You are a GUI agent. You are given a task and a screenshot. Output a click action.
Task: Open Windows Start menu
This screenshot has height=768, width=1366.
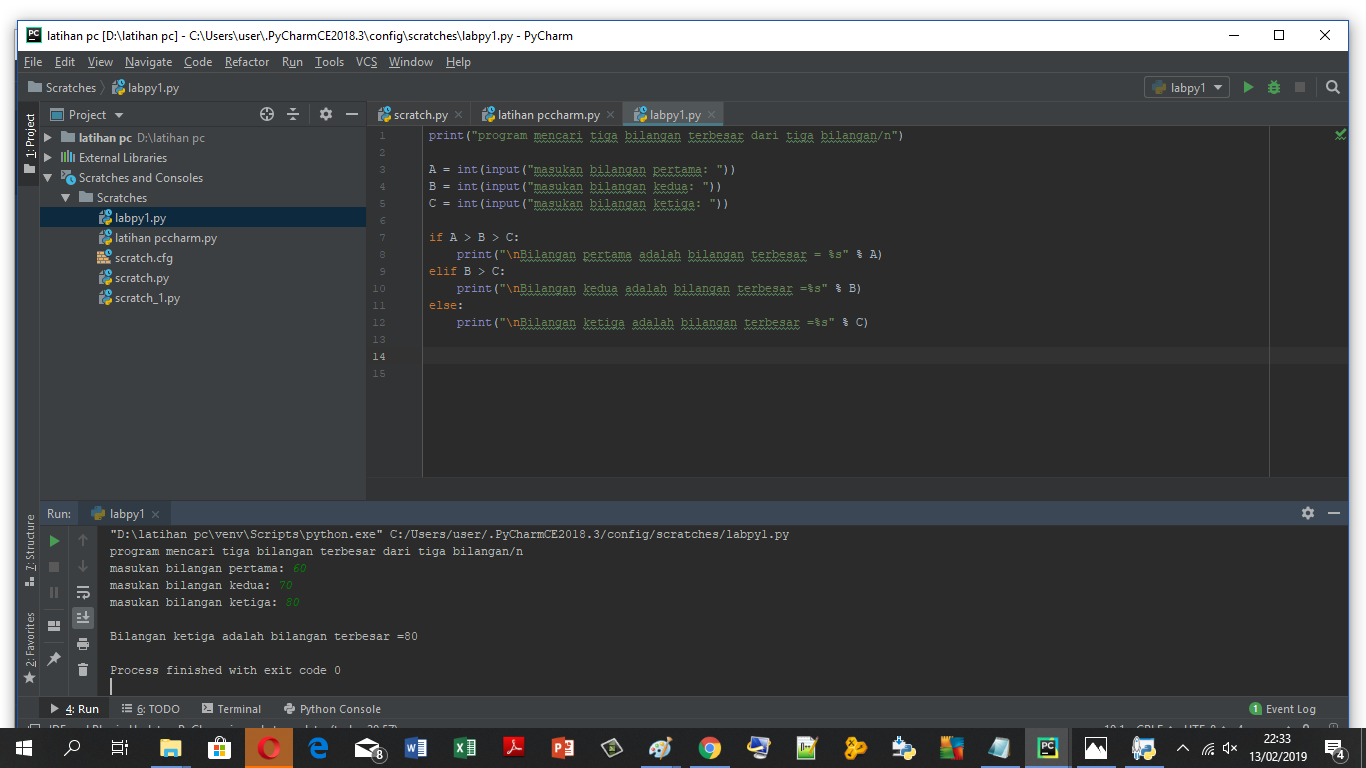pyautogui.click(x=24, y=747)
